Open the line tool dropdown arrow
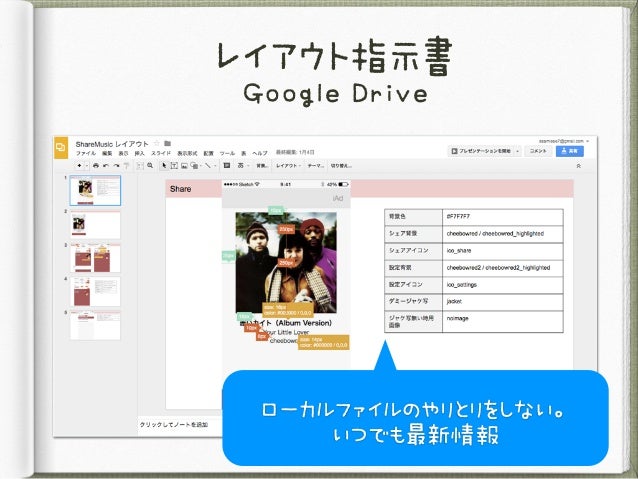Image resolution: width=638 pixels, height=479 pixels. click(214, 166)
